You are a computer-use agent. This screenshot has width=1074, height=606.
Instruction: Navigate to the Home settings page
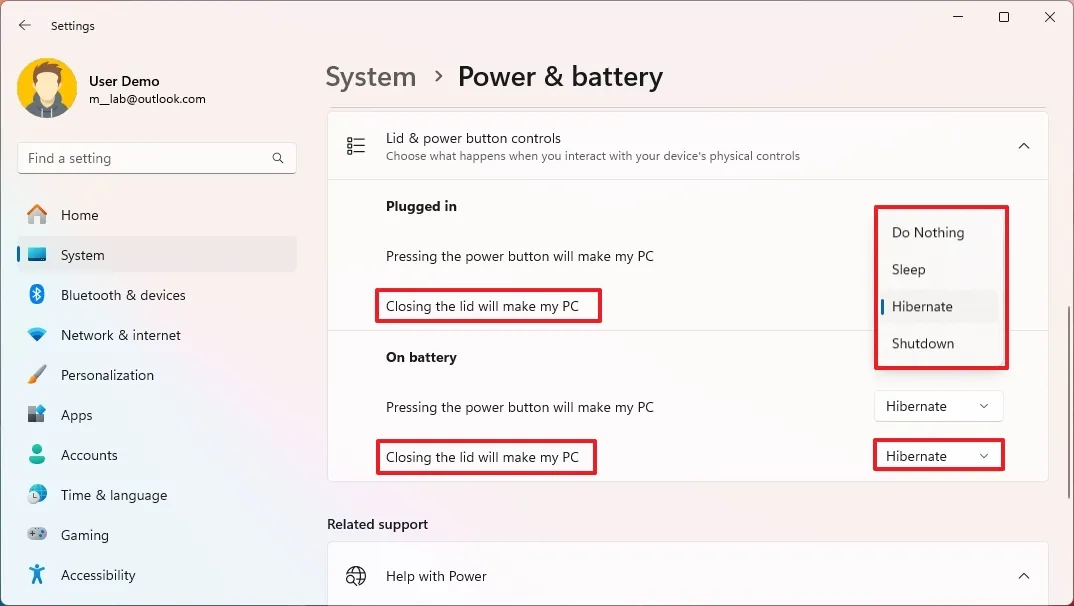tap(80, 215)
